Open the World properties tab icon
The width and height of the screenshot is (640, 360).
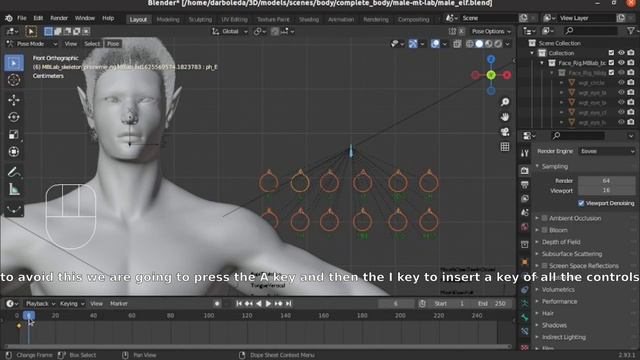pos(525,227)
